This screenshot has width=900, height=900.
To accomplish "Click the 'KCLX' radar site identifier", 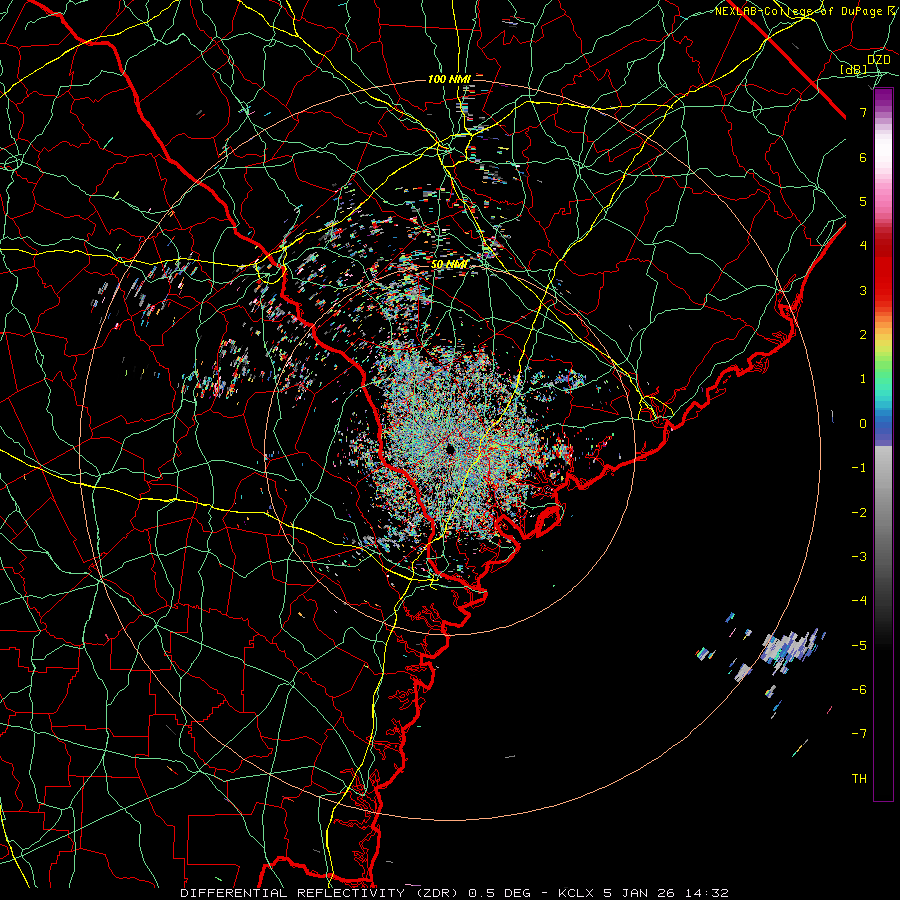I will coord(578,893).
